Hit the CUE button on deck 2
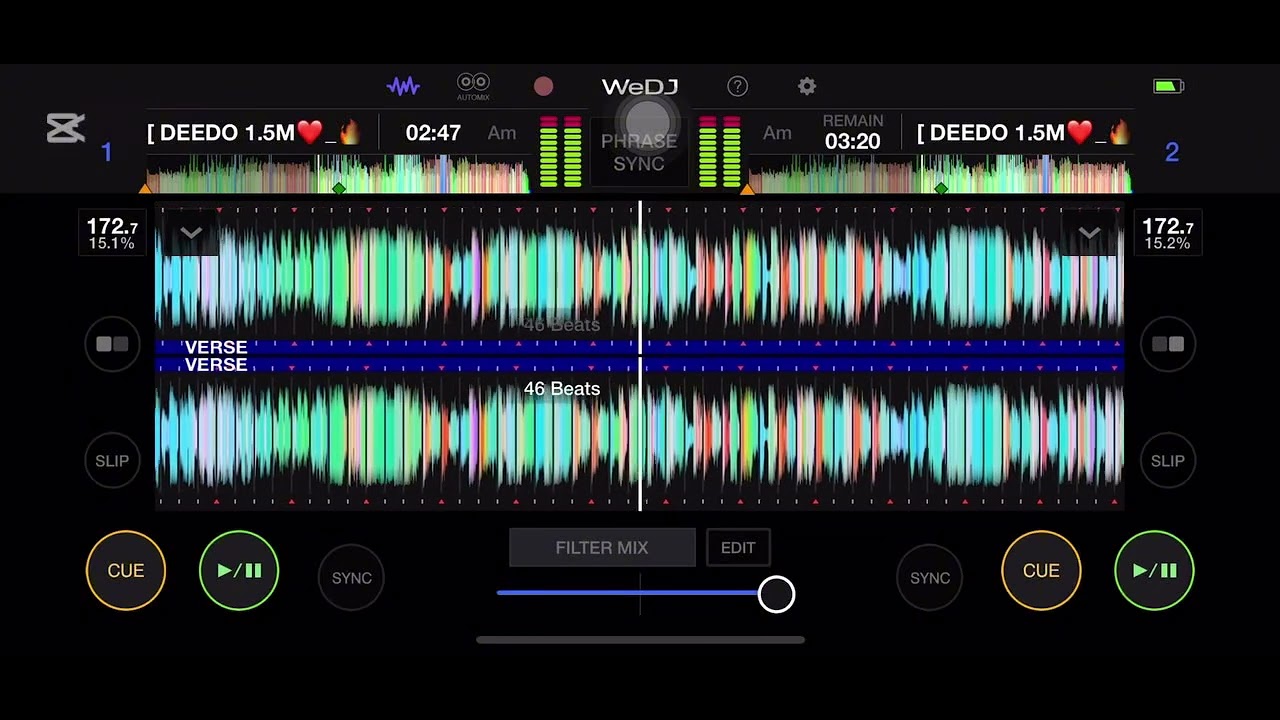The height and width of the screenshot is (720, 1280). tap(1041, 570)
